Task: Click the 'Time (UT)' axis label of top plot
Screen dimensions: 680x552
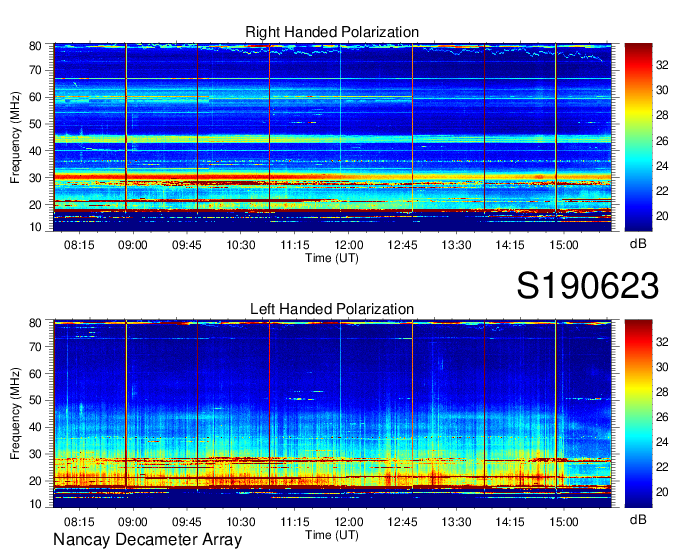Action: [x=332, y=258]
